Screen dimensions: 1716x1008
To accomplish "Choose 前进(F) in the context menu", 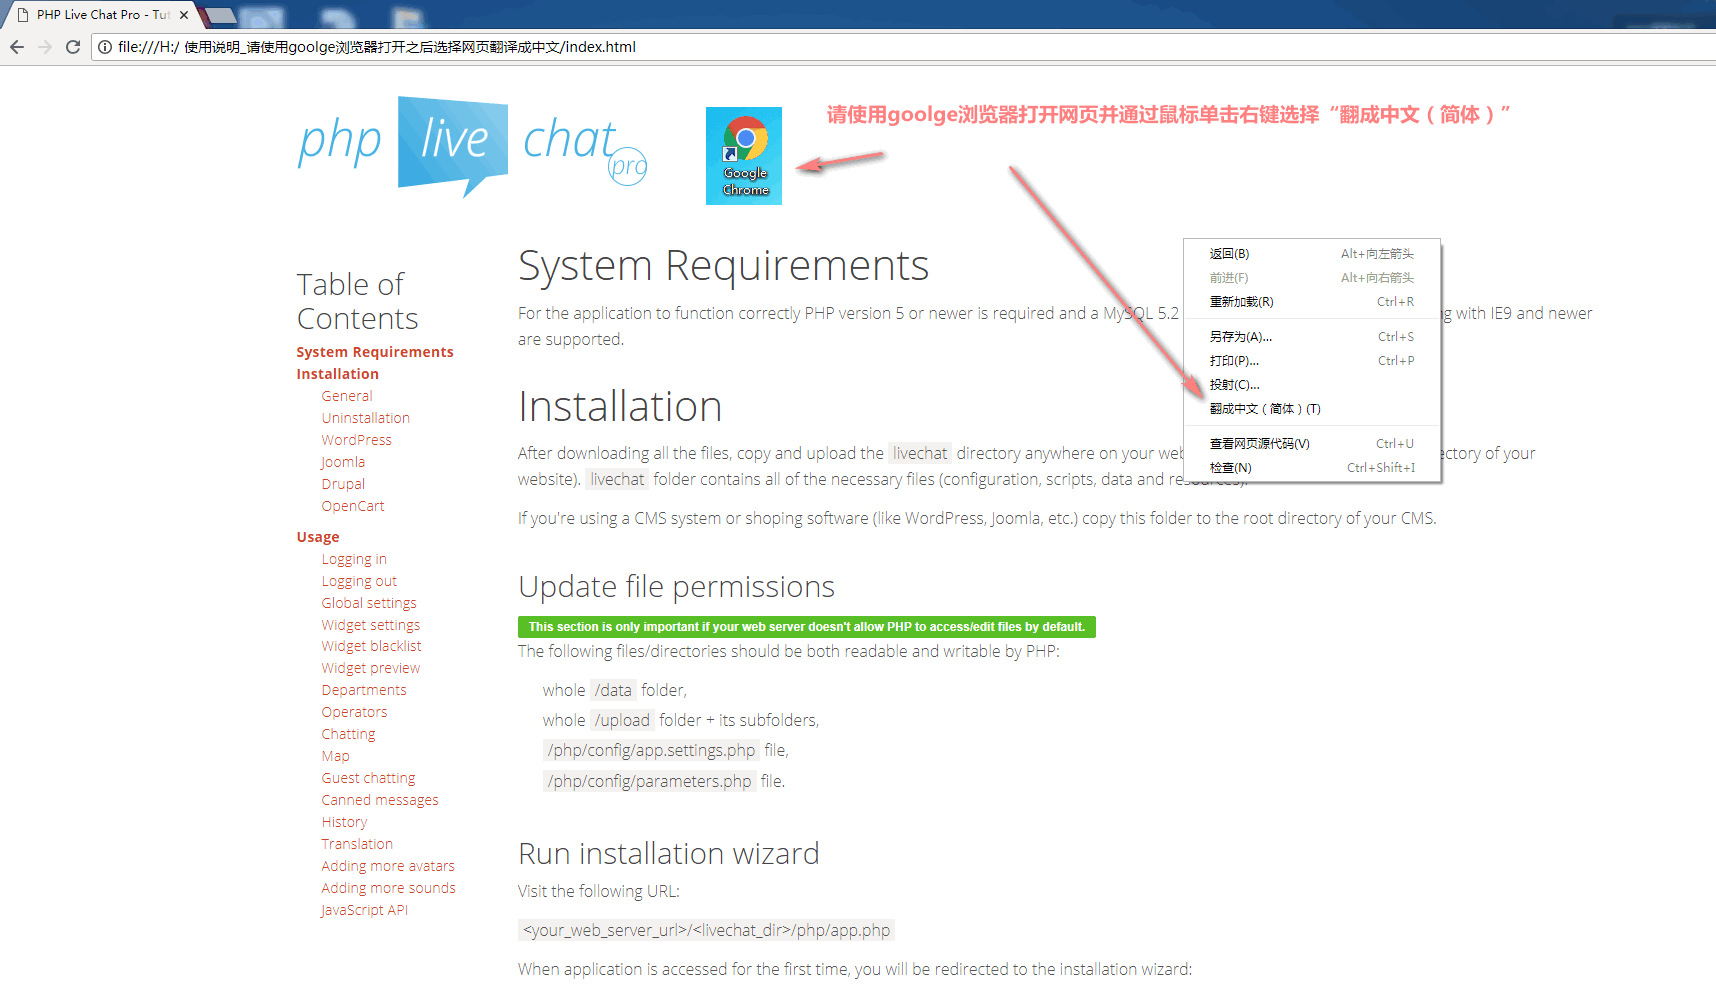I will tap(1312, 278).
